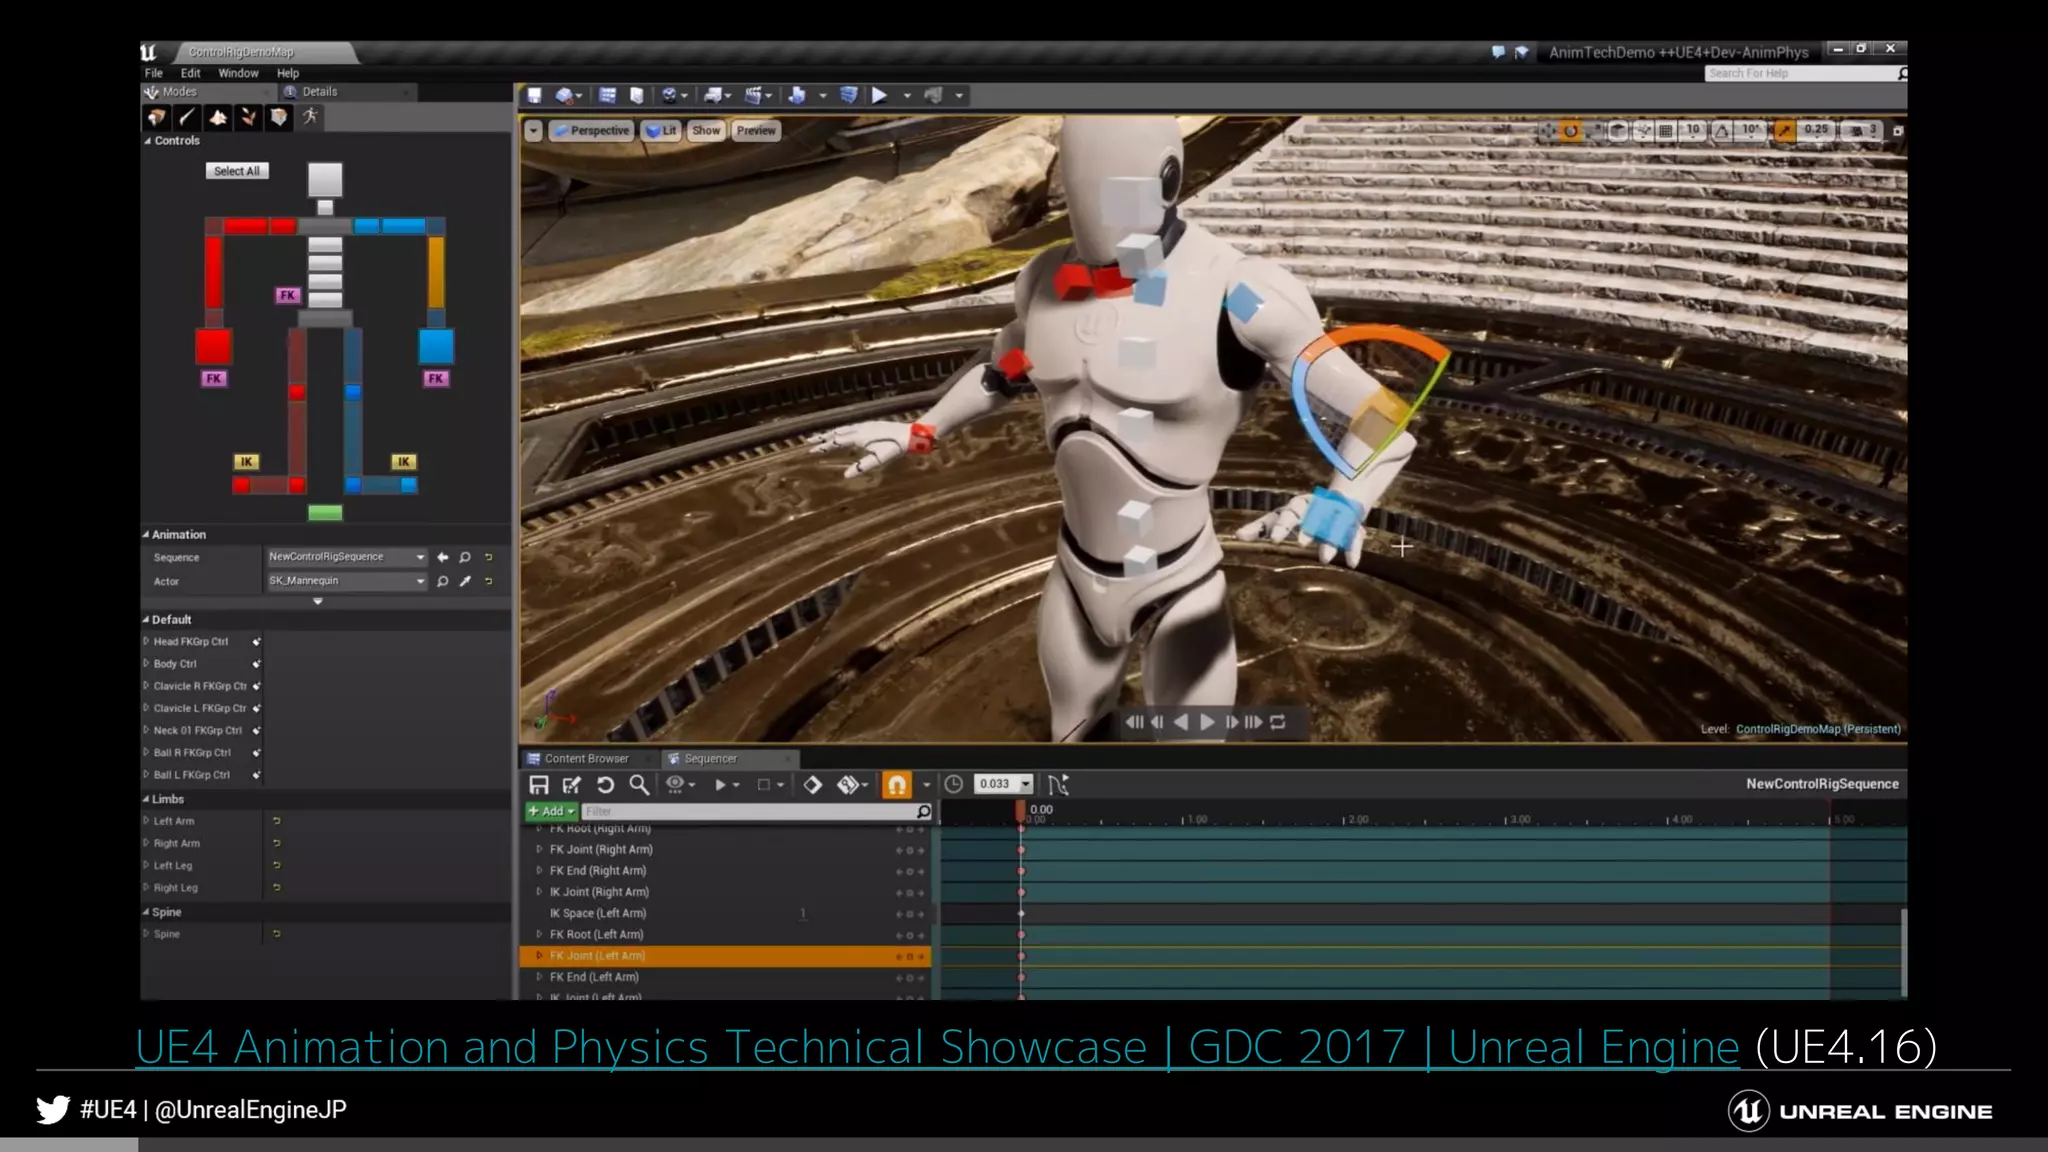2048x1152 pixels.
Task: Click the Search For Help field
Action: click(1805, 73)
